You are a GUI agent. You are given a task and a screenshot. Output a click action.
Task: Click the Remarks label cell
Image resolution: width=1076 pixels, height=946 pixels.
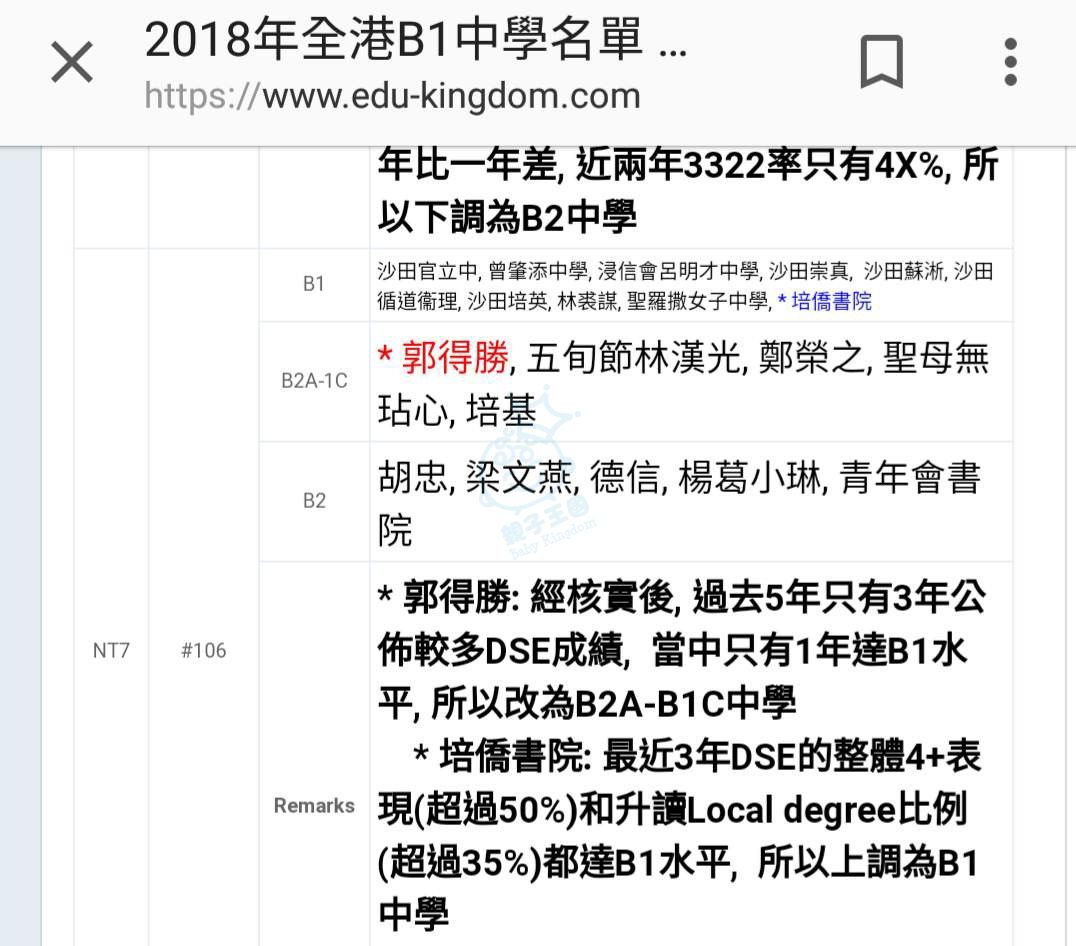(314, 806)
